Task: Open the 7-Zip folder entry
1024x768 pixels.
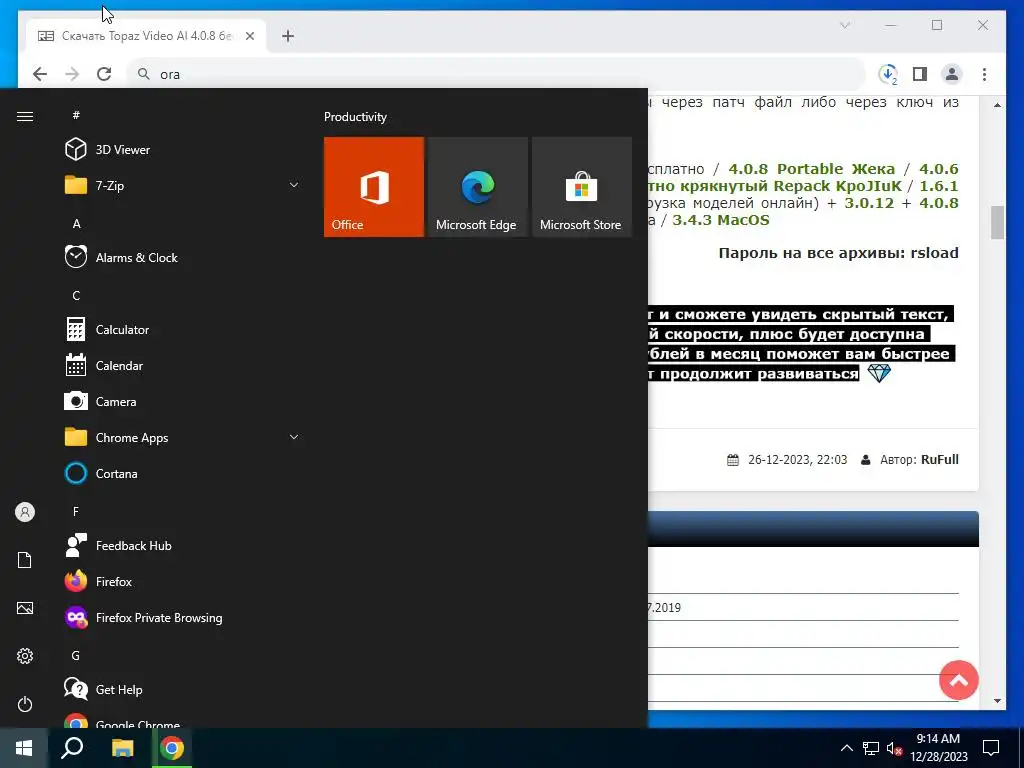Action: click(x=182, y=185)
